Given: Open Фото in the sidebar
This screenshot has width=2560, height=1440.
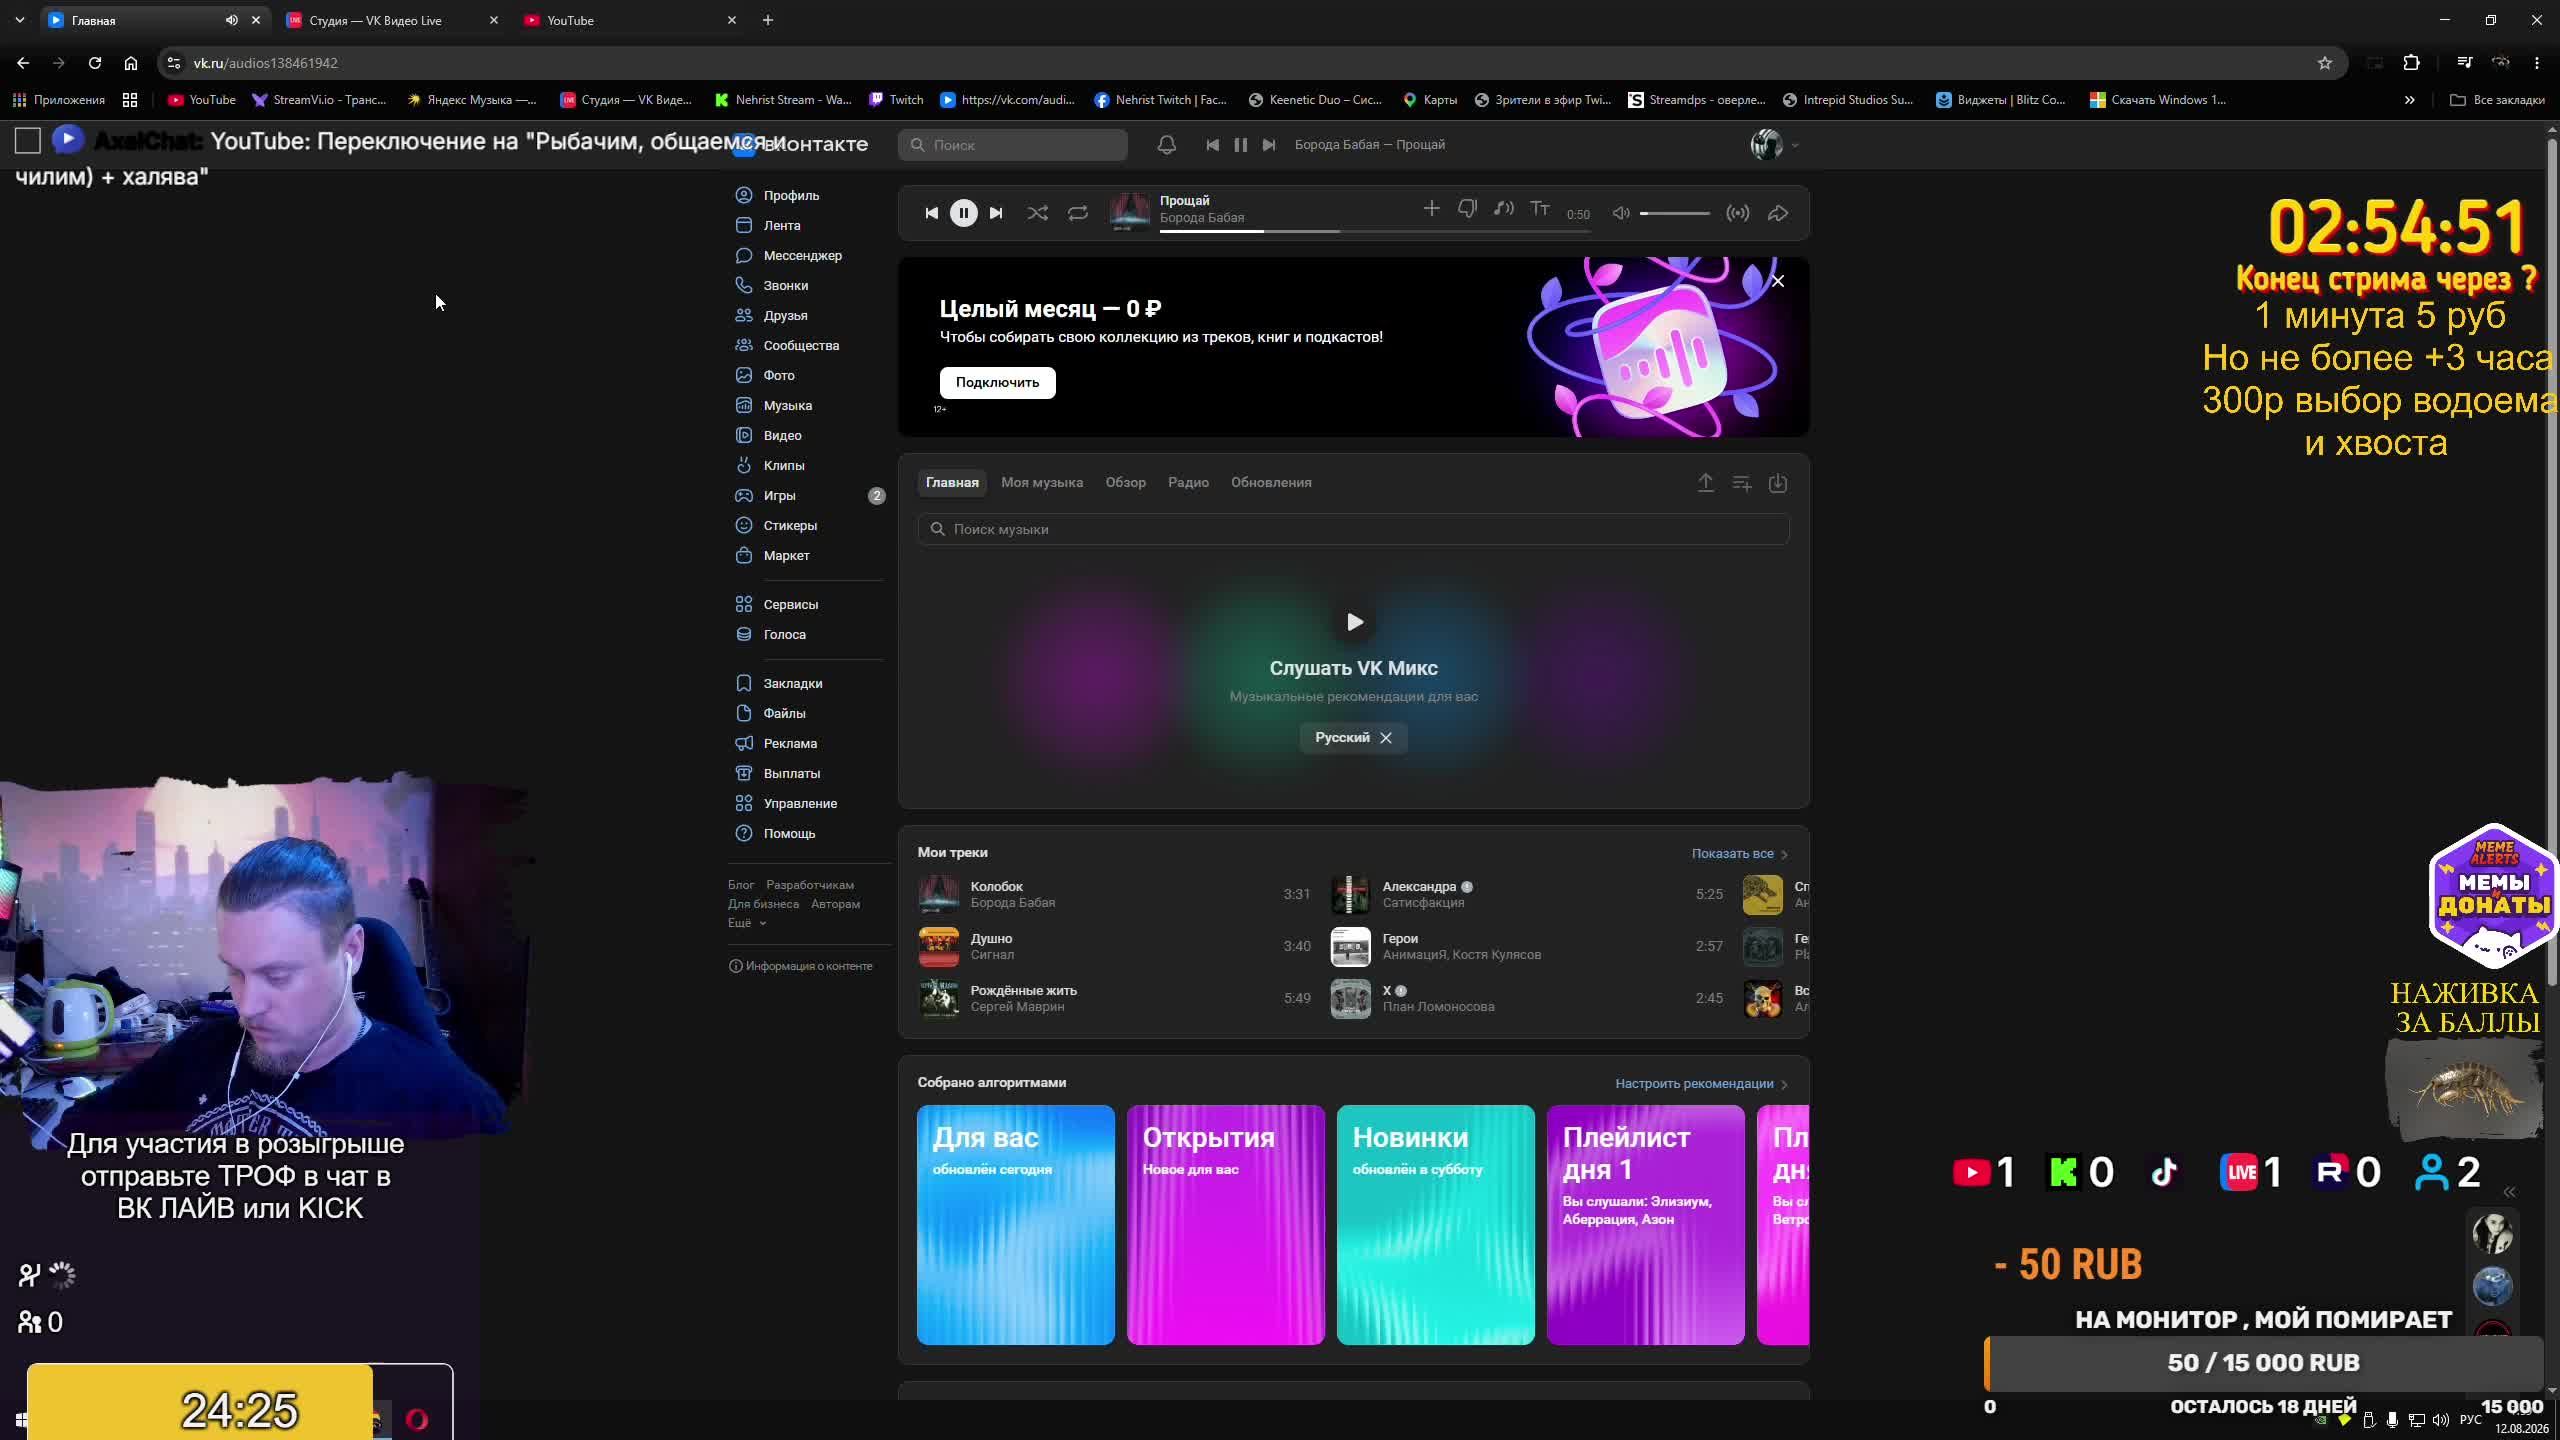Looking at the screenshot, I should (x=778, y=375).
